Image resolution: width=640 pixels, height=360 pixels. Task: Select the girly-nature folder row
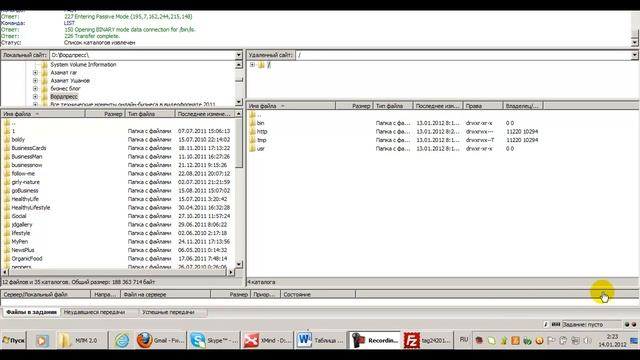[x=118, y=182]
